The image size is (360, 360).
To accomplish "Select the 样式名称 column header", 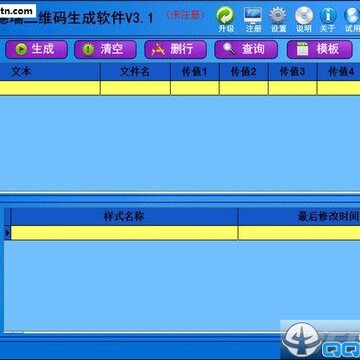I will [124, 217].
